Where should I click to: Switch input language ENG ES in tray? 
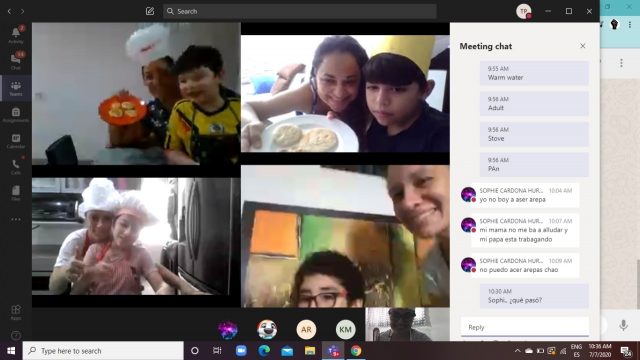pos(576,351)
